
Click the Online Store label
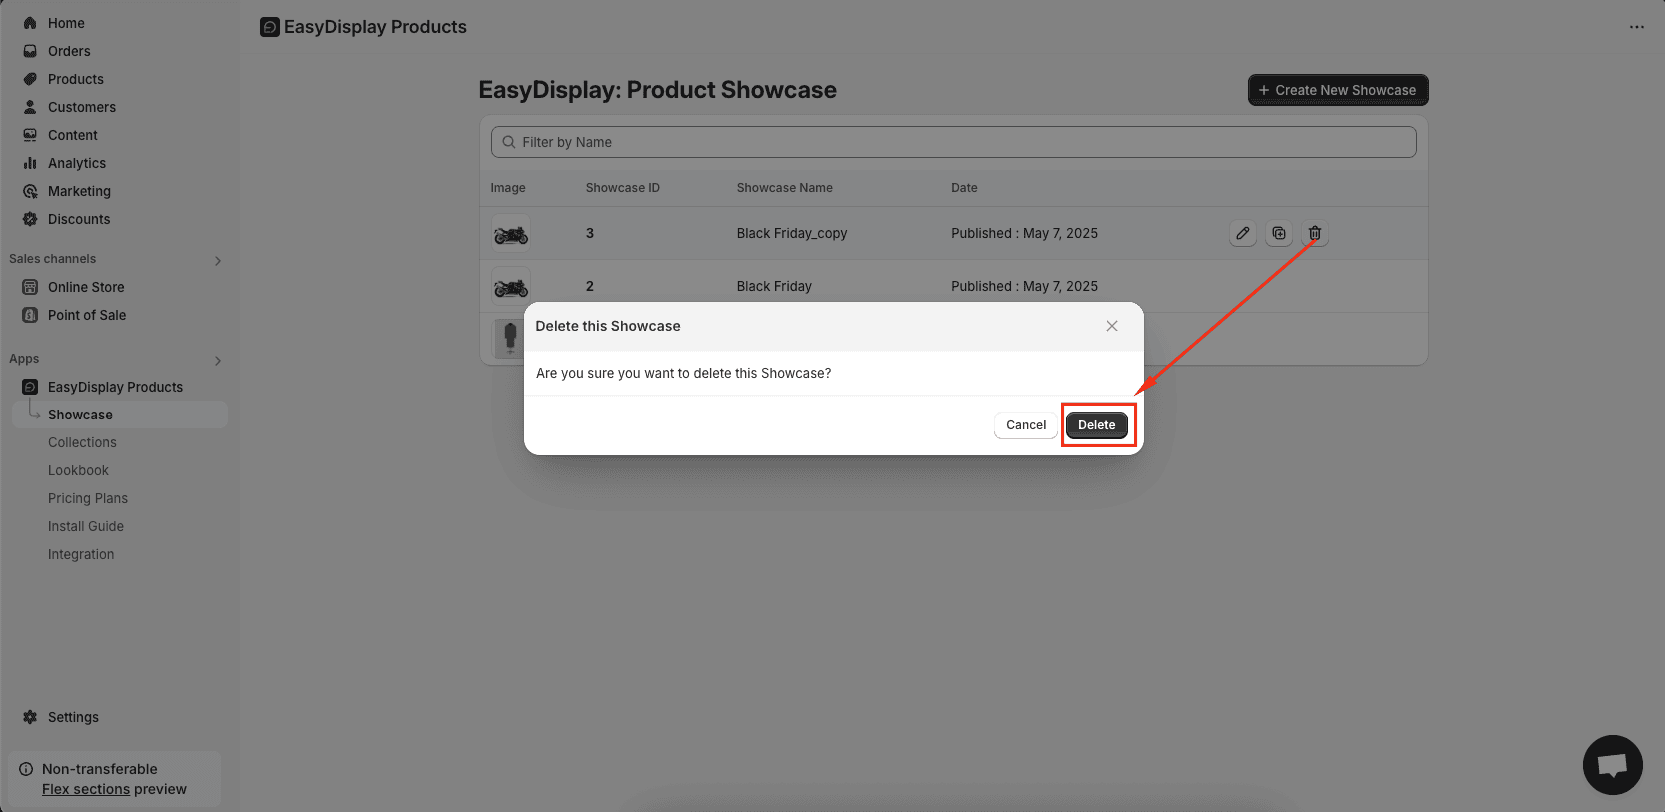(x=86, y=287)
